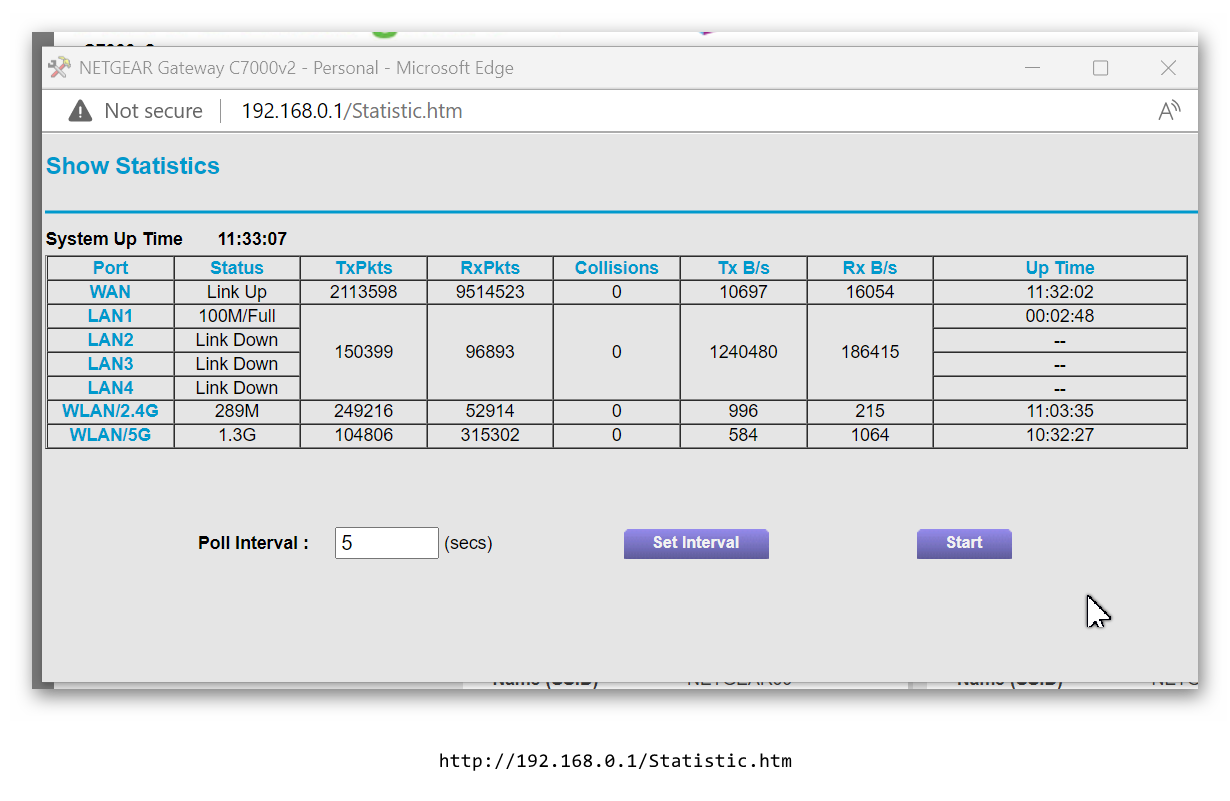Click the Edge read aloud icon
This screenshot has width=1230, height=801.
point(1169,110)
